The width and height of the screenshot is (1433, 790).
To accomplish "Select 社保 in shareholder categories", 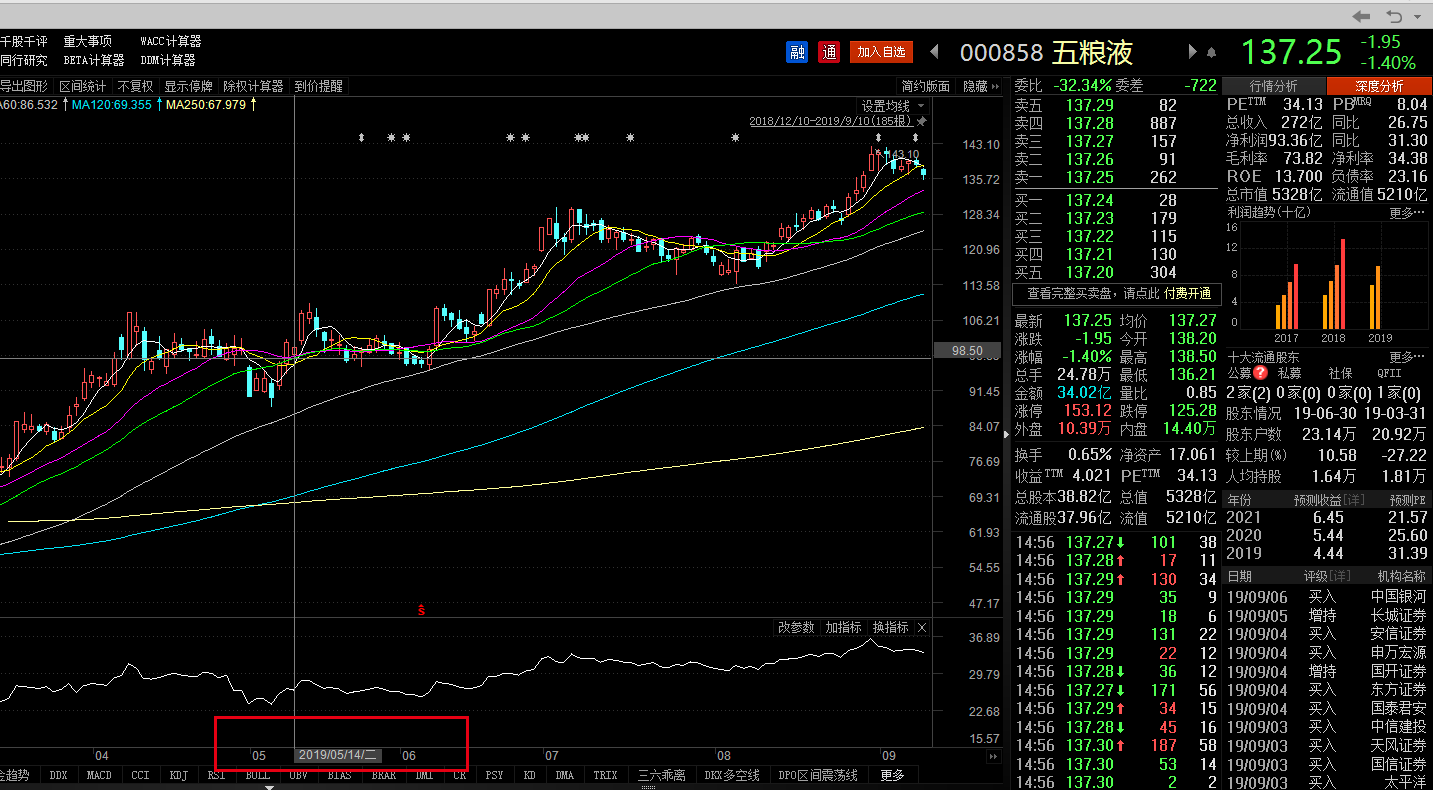I will pos(1341,373).
